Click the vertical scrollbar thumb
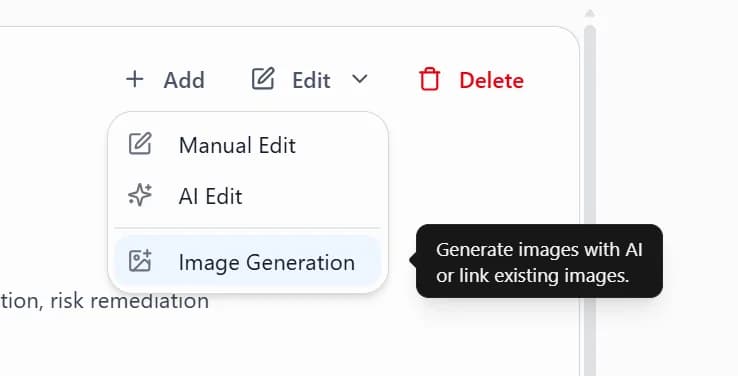738x376 pixels. pyautogui.click(x=590, y=201)
